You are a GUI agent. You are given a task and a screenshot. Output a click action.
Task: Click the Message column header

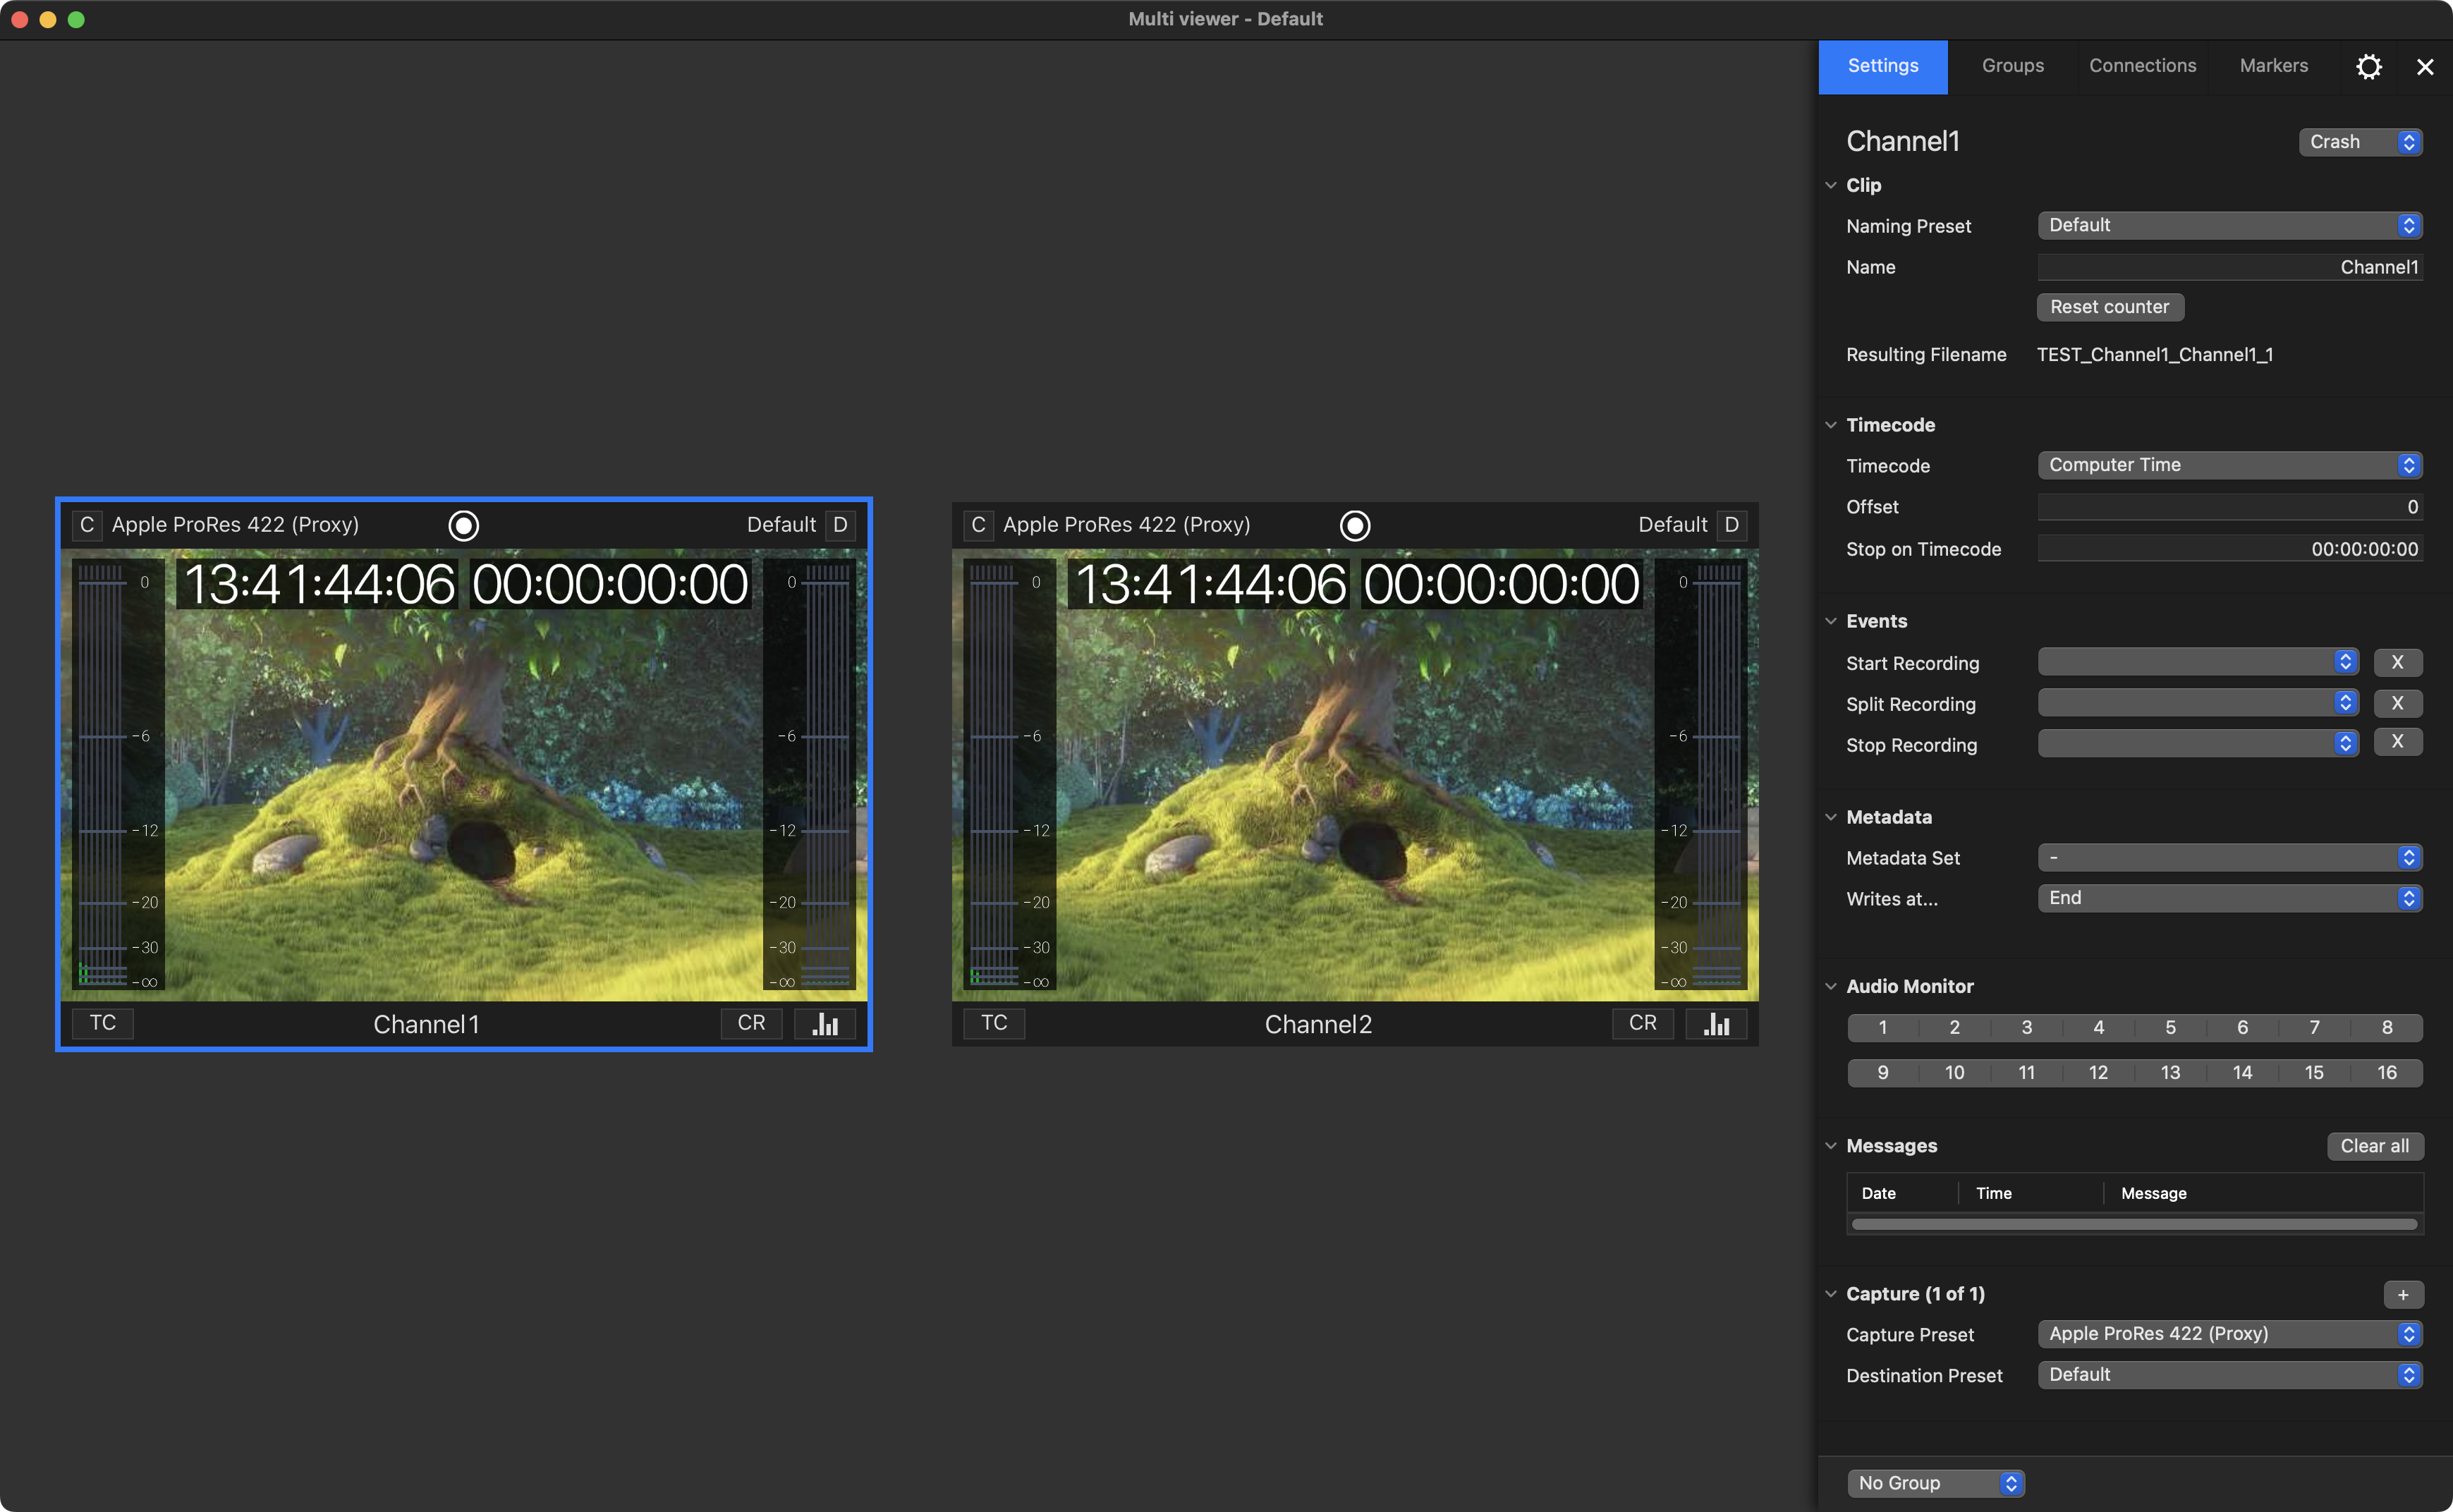2263,1193
